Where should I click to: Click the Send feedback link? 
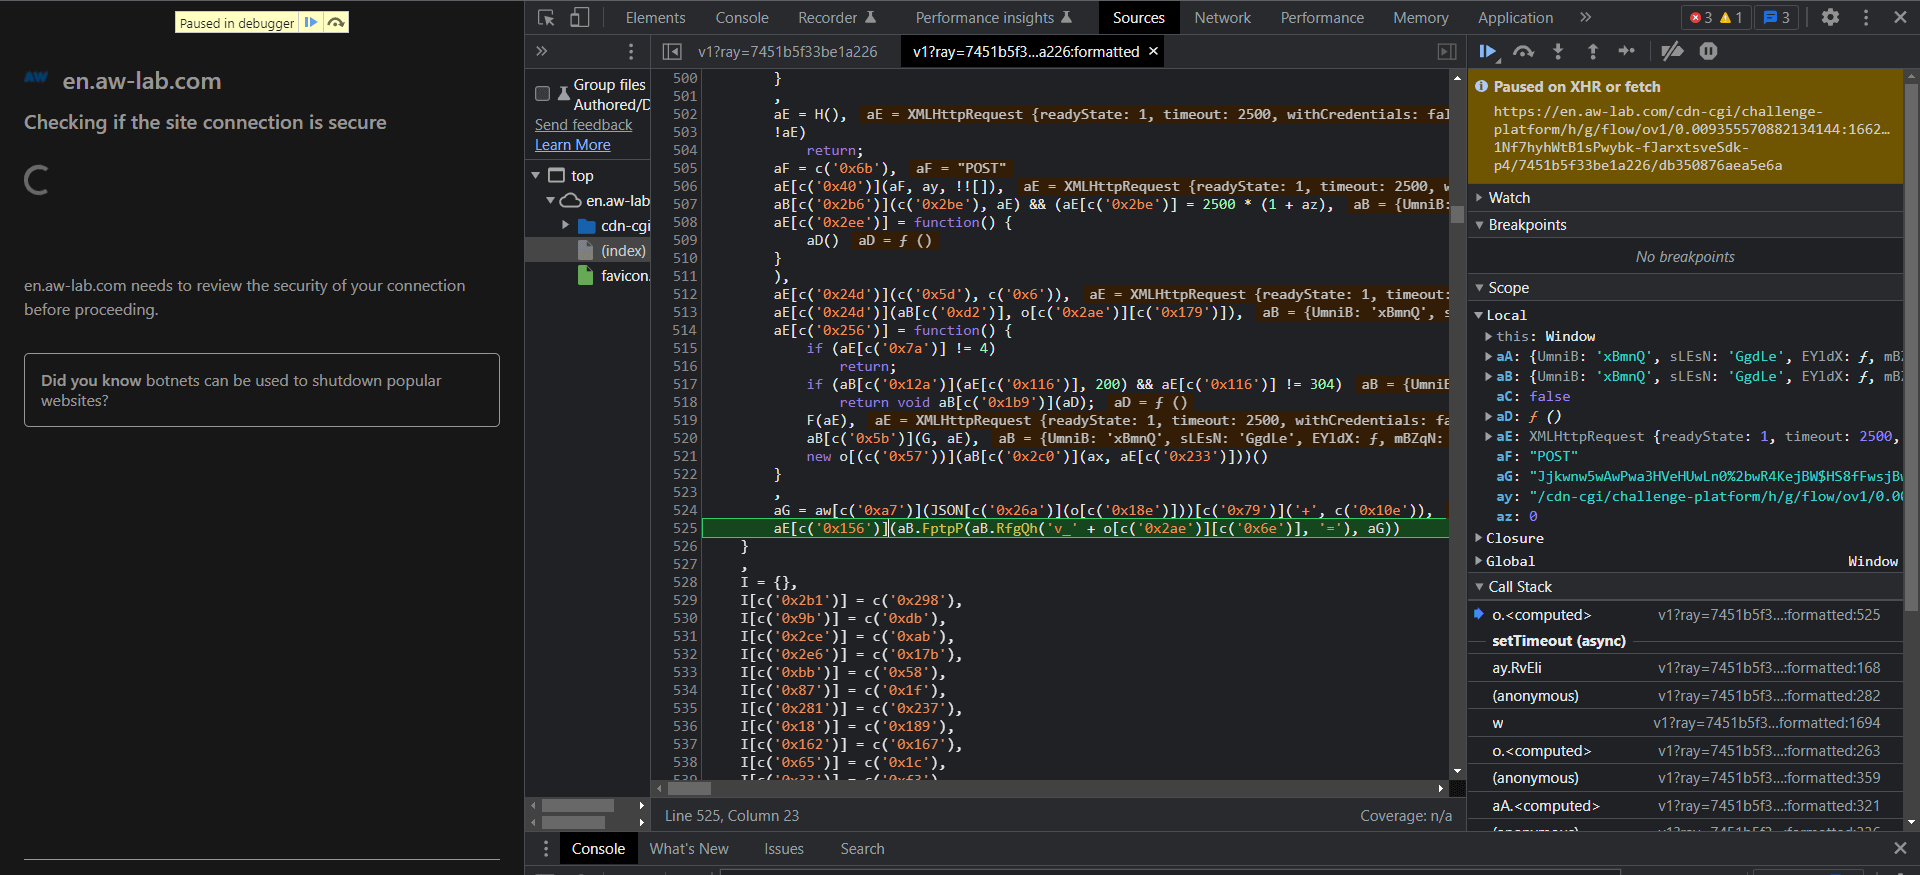[x=583, y=125]
